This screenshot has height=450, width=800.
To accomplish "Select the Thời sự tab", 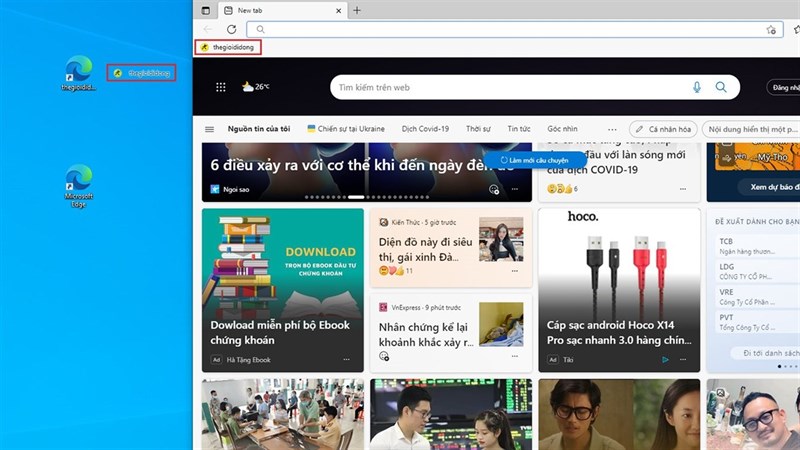I will tap(478, 129).
